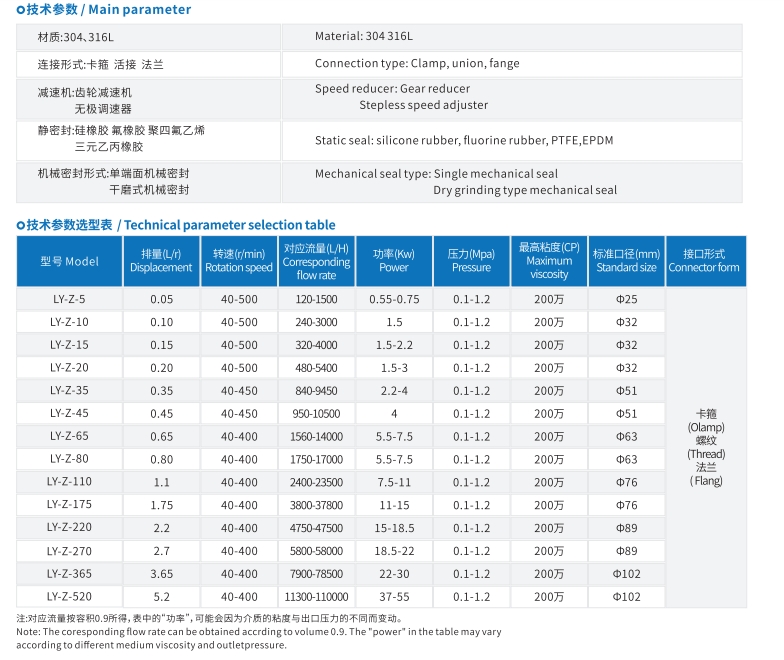Select the 'Material: 304 316L' text
784x660 pixels.
pos(364,36)
